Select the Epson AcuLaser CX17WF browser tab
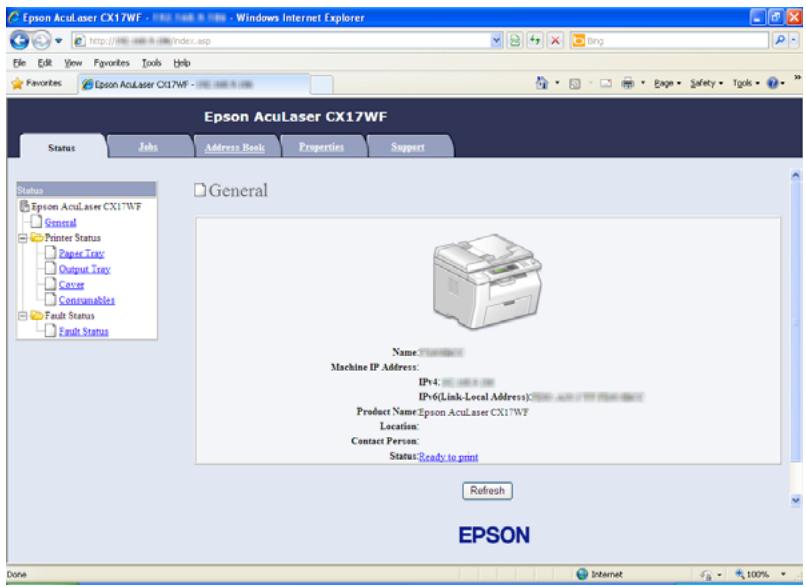 193,84
